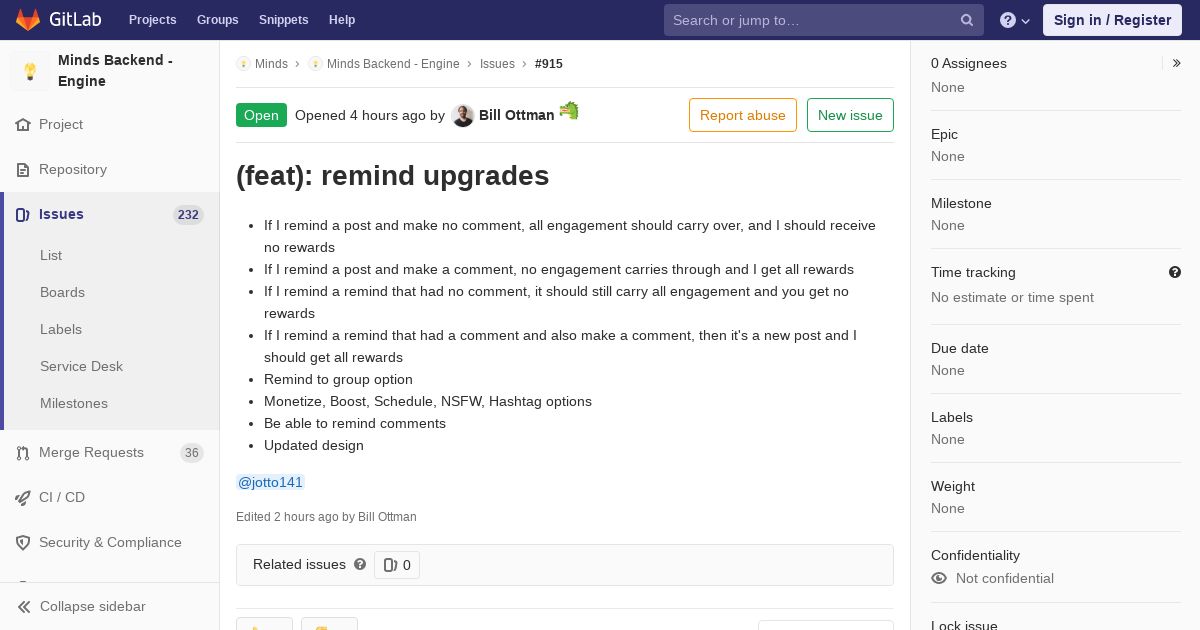Click the #915 breadcrumb

[x=549, y=64]
